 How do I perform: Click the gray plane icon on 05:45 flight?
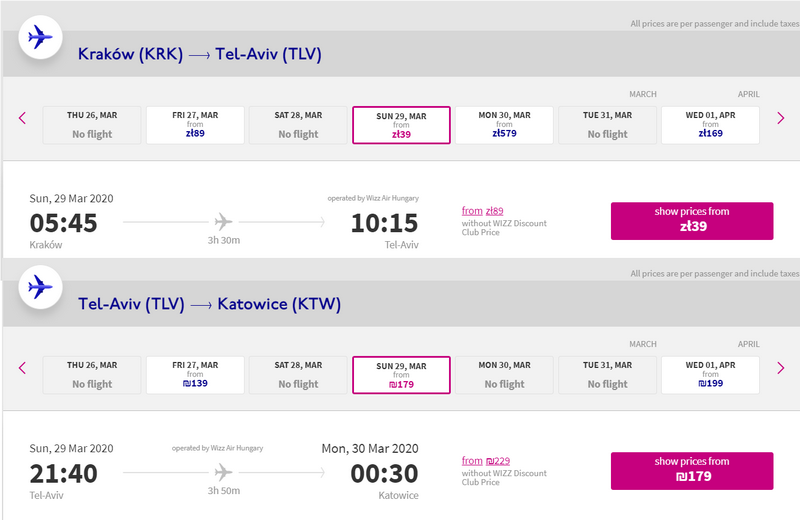223,222
